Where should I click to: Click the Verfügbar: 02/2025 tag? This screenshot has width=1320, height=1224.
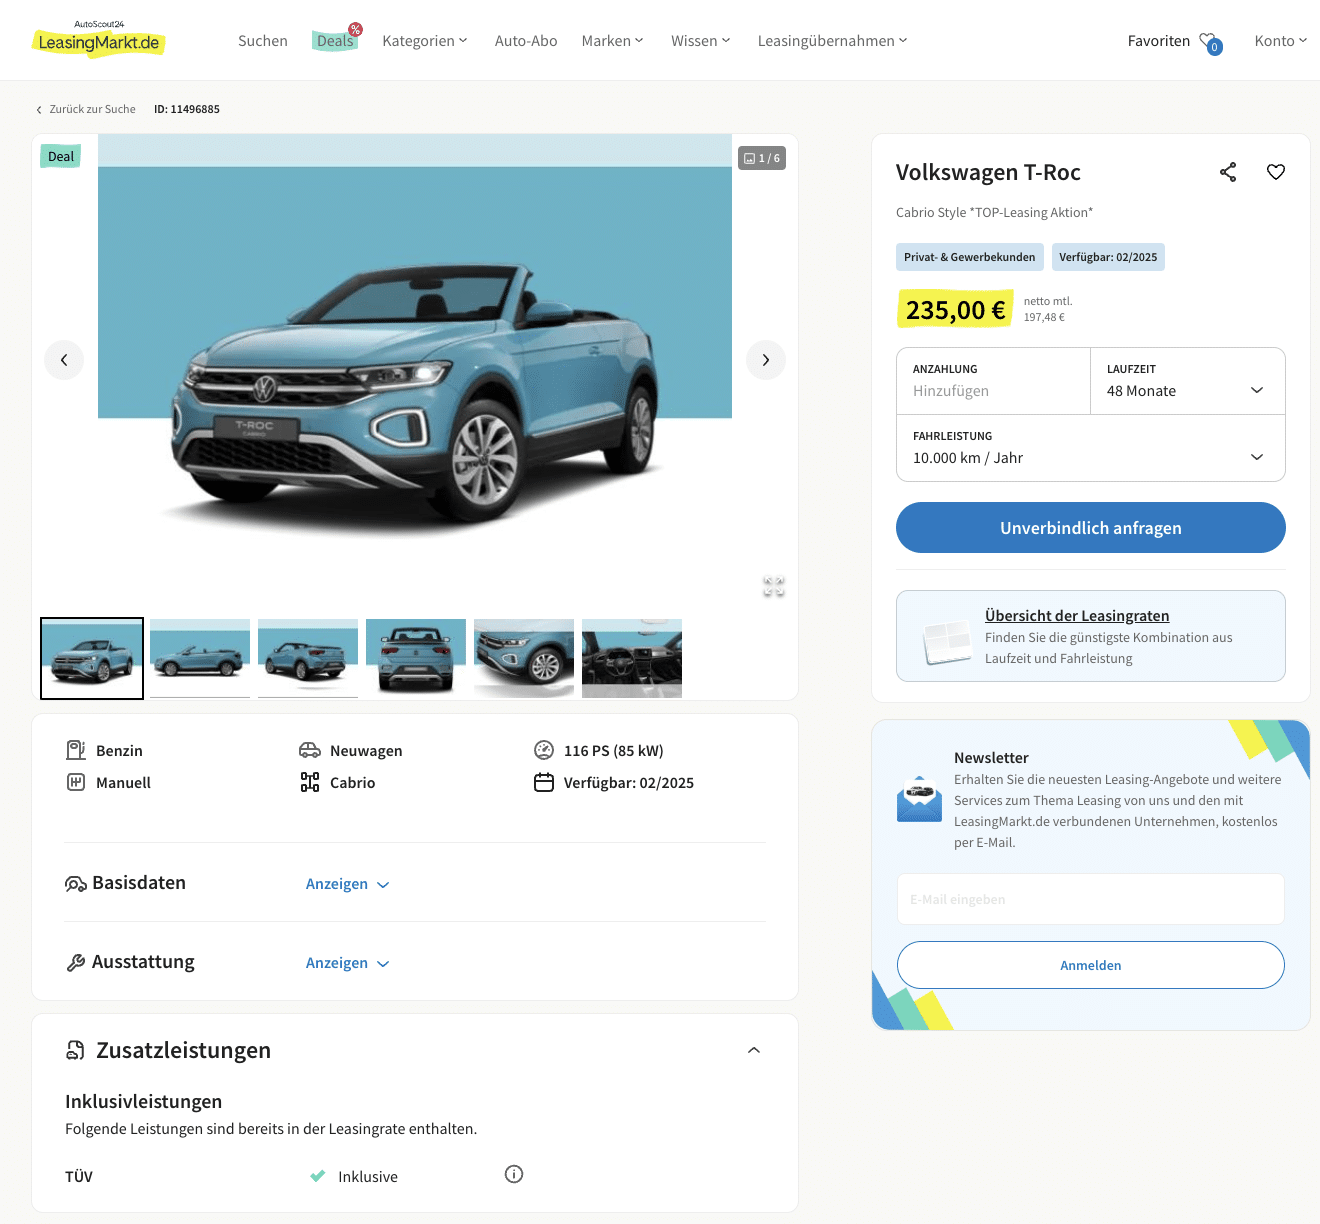1108,257
